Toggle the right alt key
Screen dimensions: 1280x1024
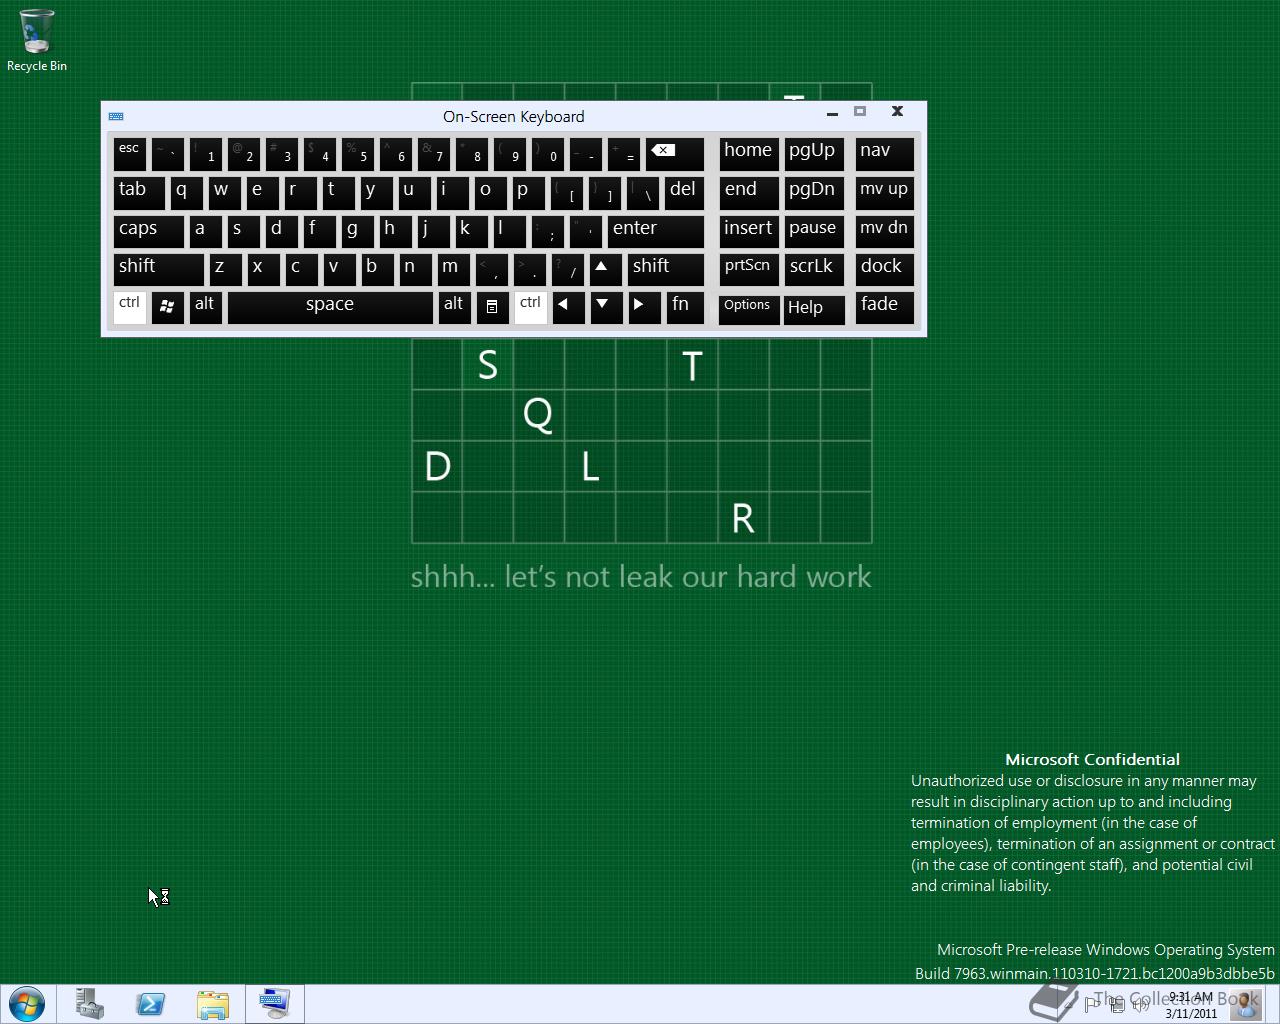click(453, 307)
